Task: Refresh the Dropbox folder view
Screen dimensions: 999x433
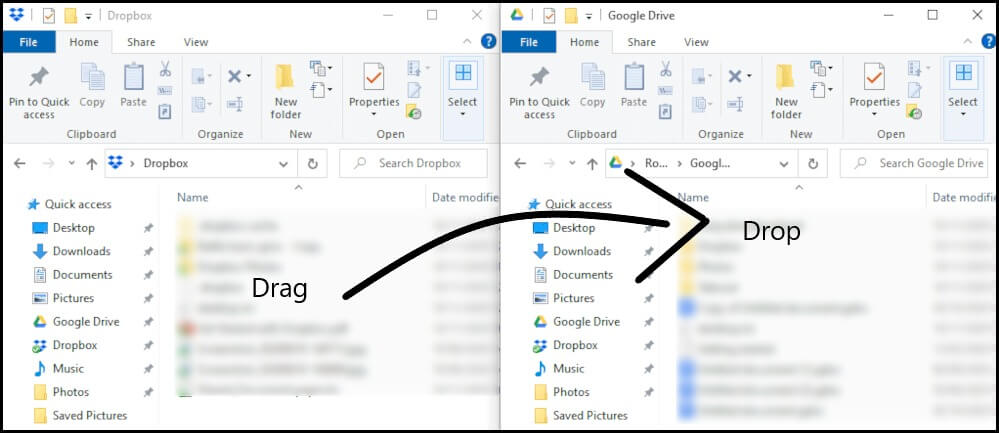Action: [313, 164]
